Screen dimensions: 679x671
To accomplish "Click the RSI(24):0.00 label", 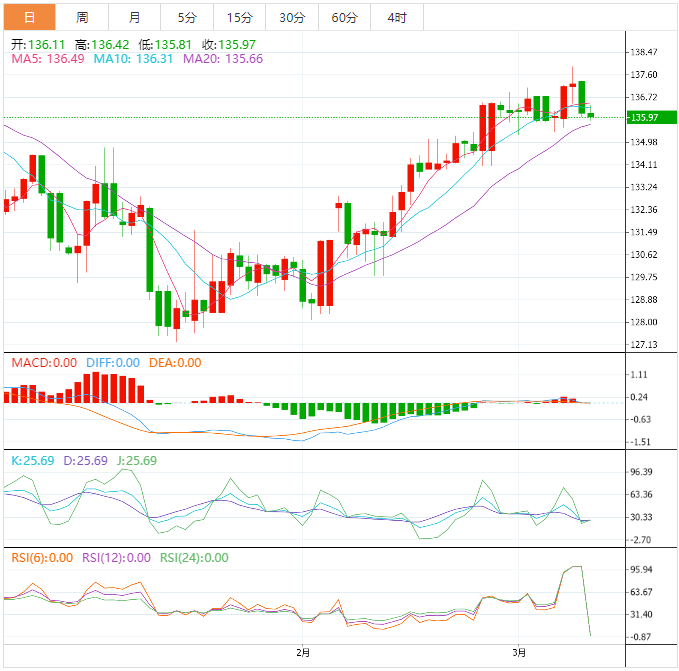I will click(194, 558).
